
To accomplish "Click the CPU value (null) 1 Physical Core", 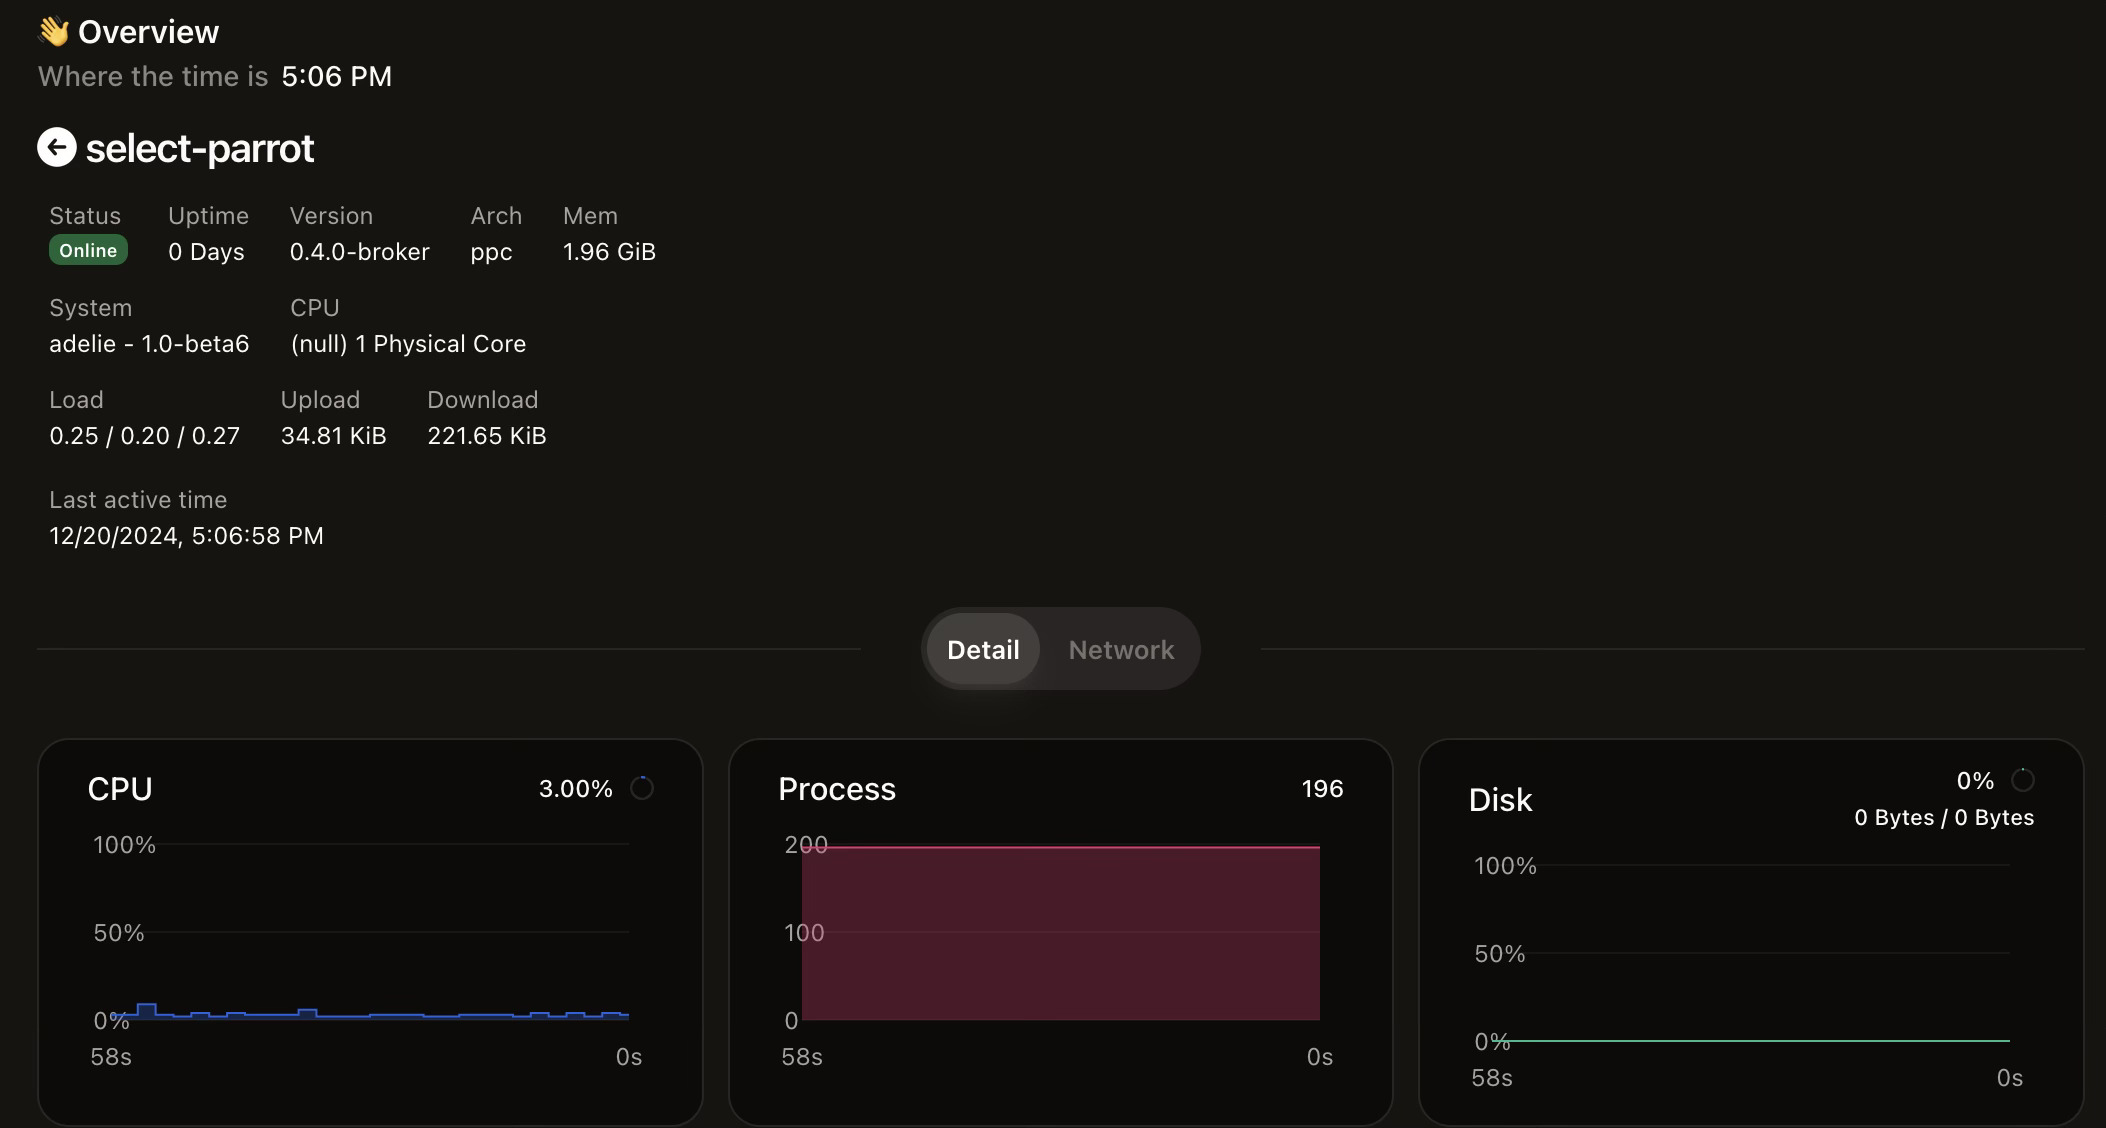I will pyautogui.click(x=408, y=344).
